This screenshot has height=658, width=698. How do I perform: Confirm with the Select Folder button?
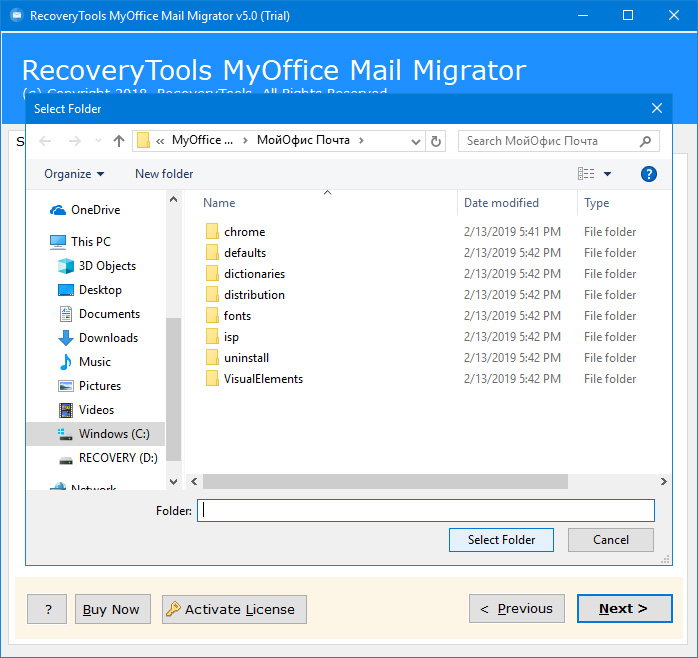click(x=501, y=540)
